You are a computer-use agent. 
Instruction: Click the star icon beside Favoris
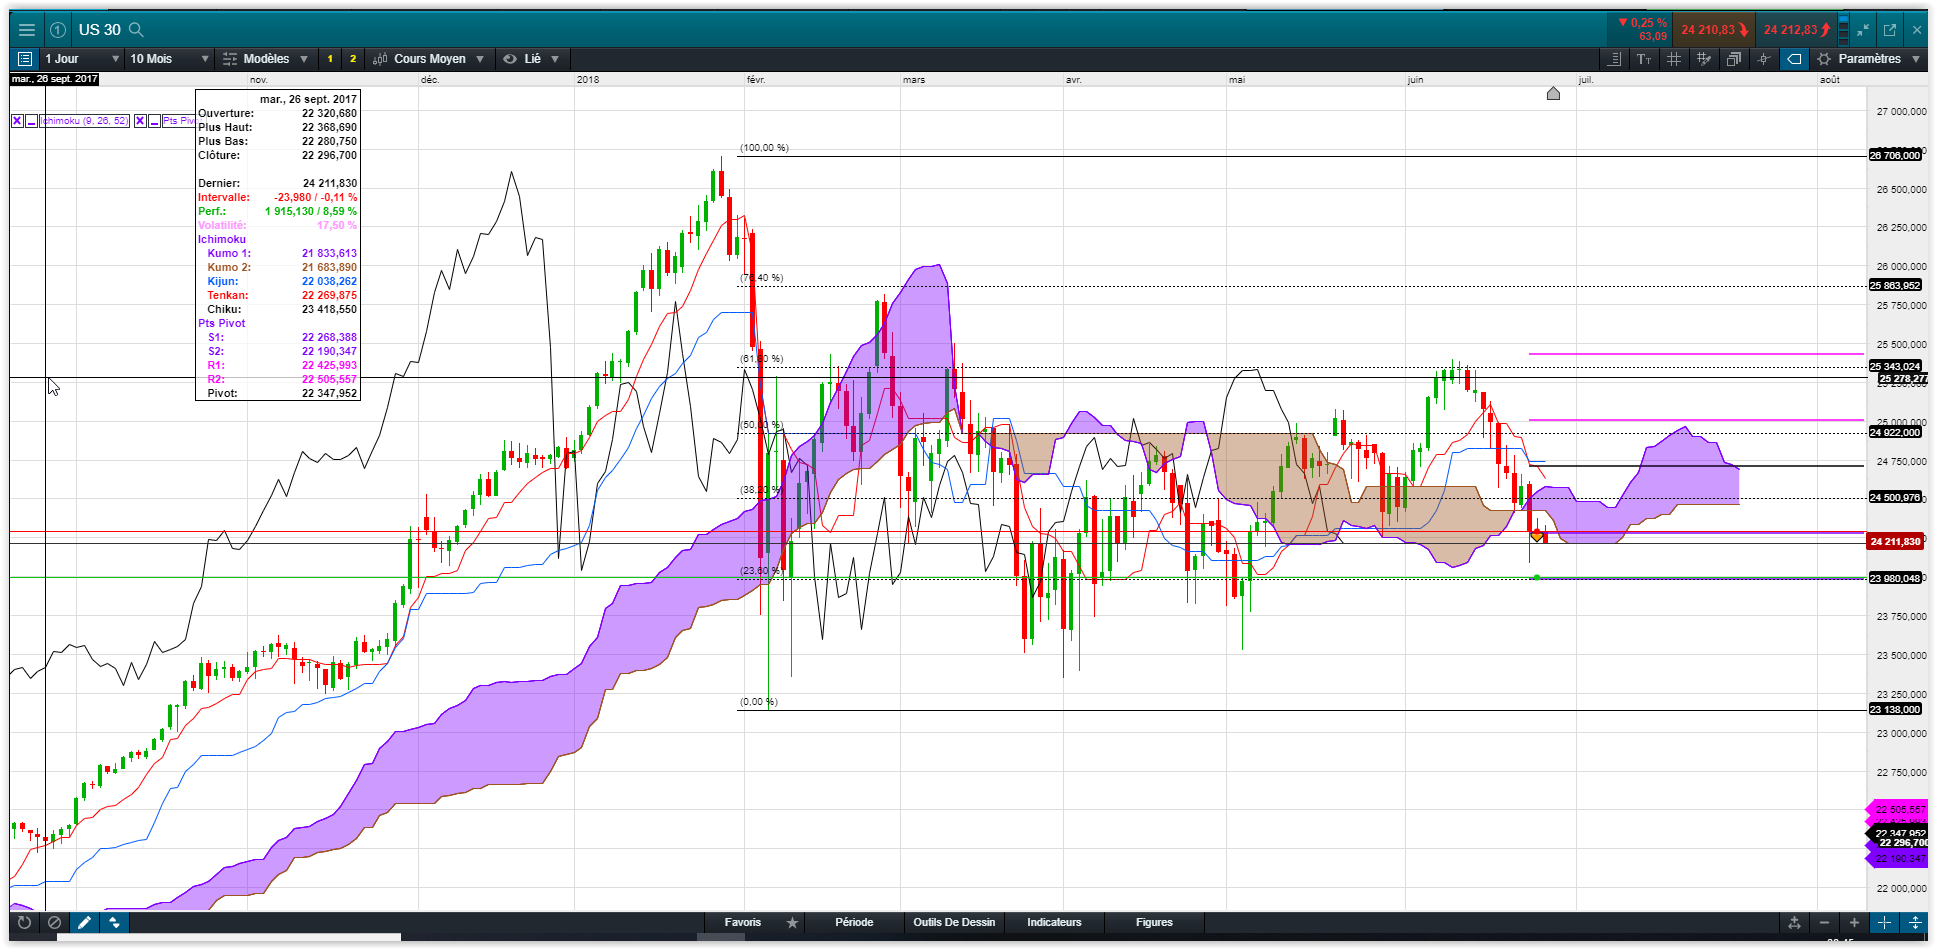pos(792,923)
